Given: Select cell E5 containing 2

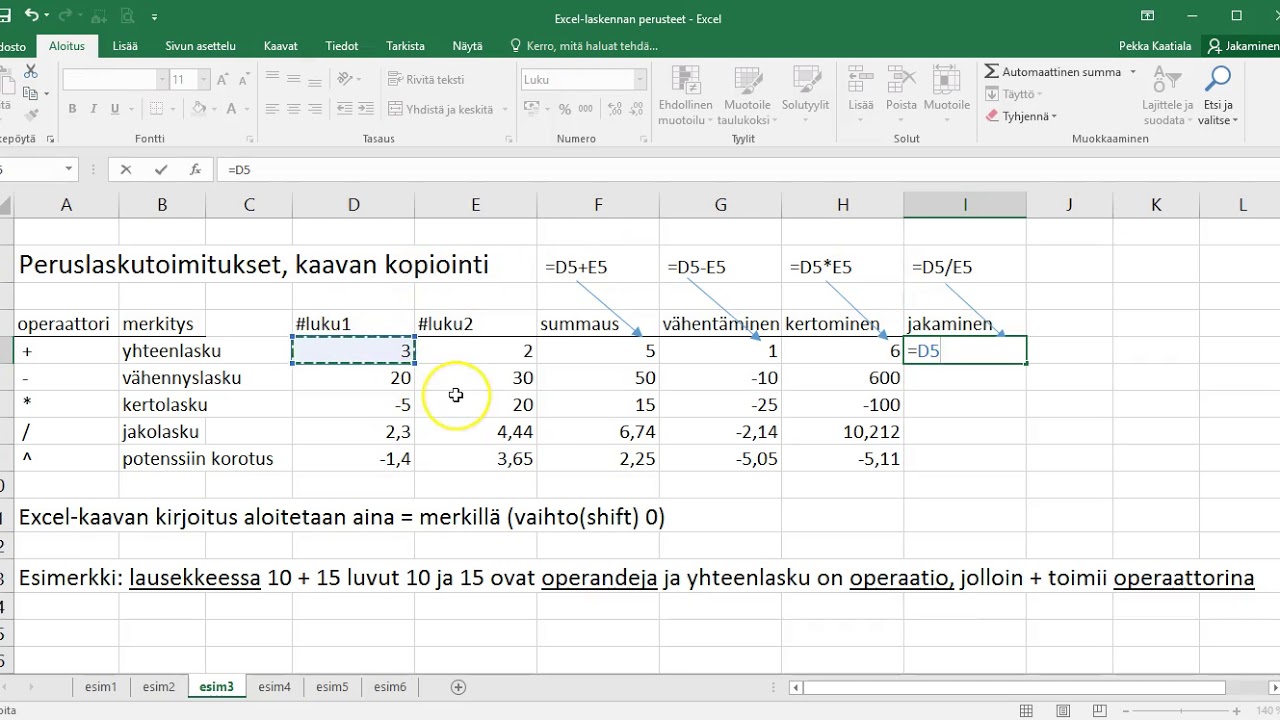Looking at the screenshot, I should [475, 351].
